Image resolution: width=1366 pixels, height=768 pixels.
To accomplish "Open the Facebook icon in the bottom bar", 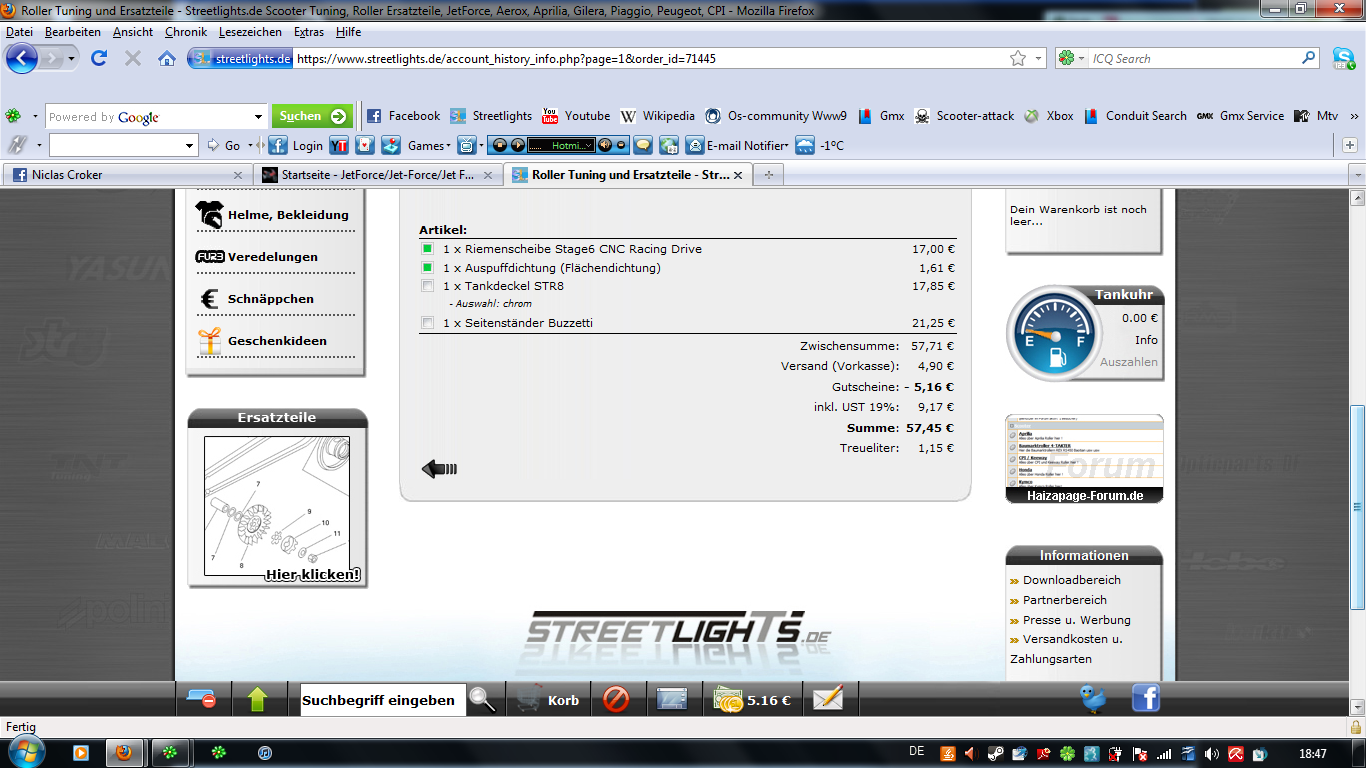I will click(x=1145, y=698).
